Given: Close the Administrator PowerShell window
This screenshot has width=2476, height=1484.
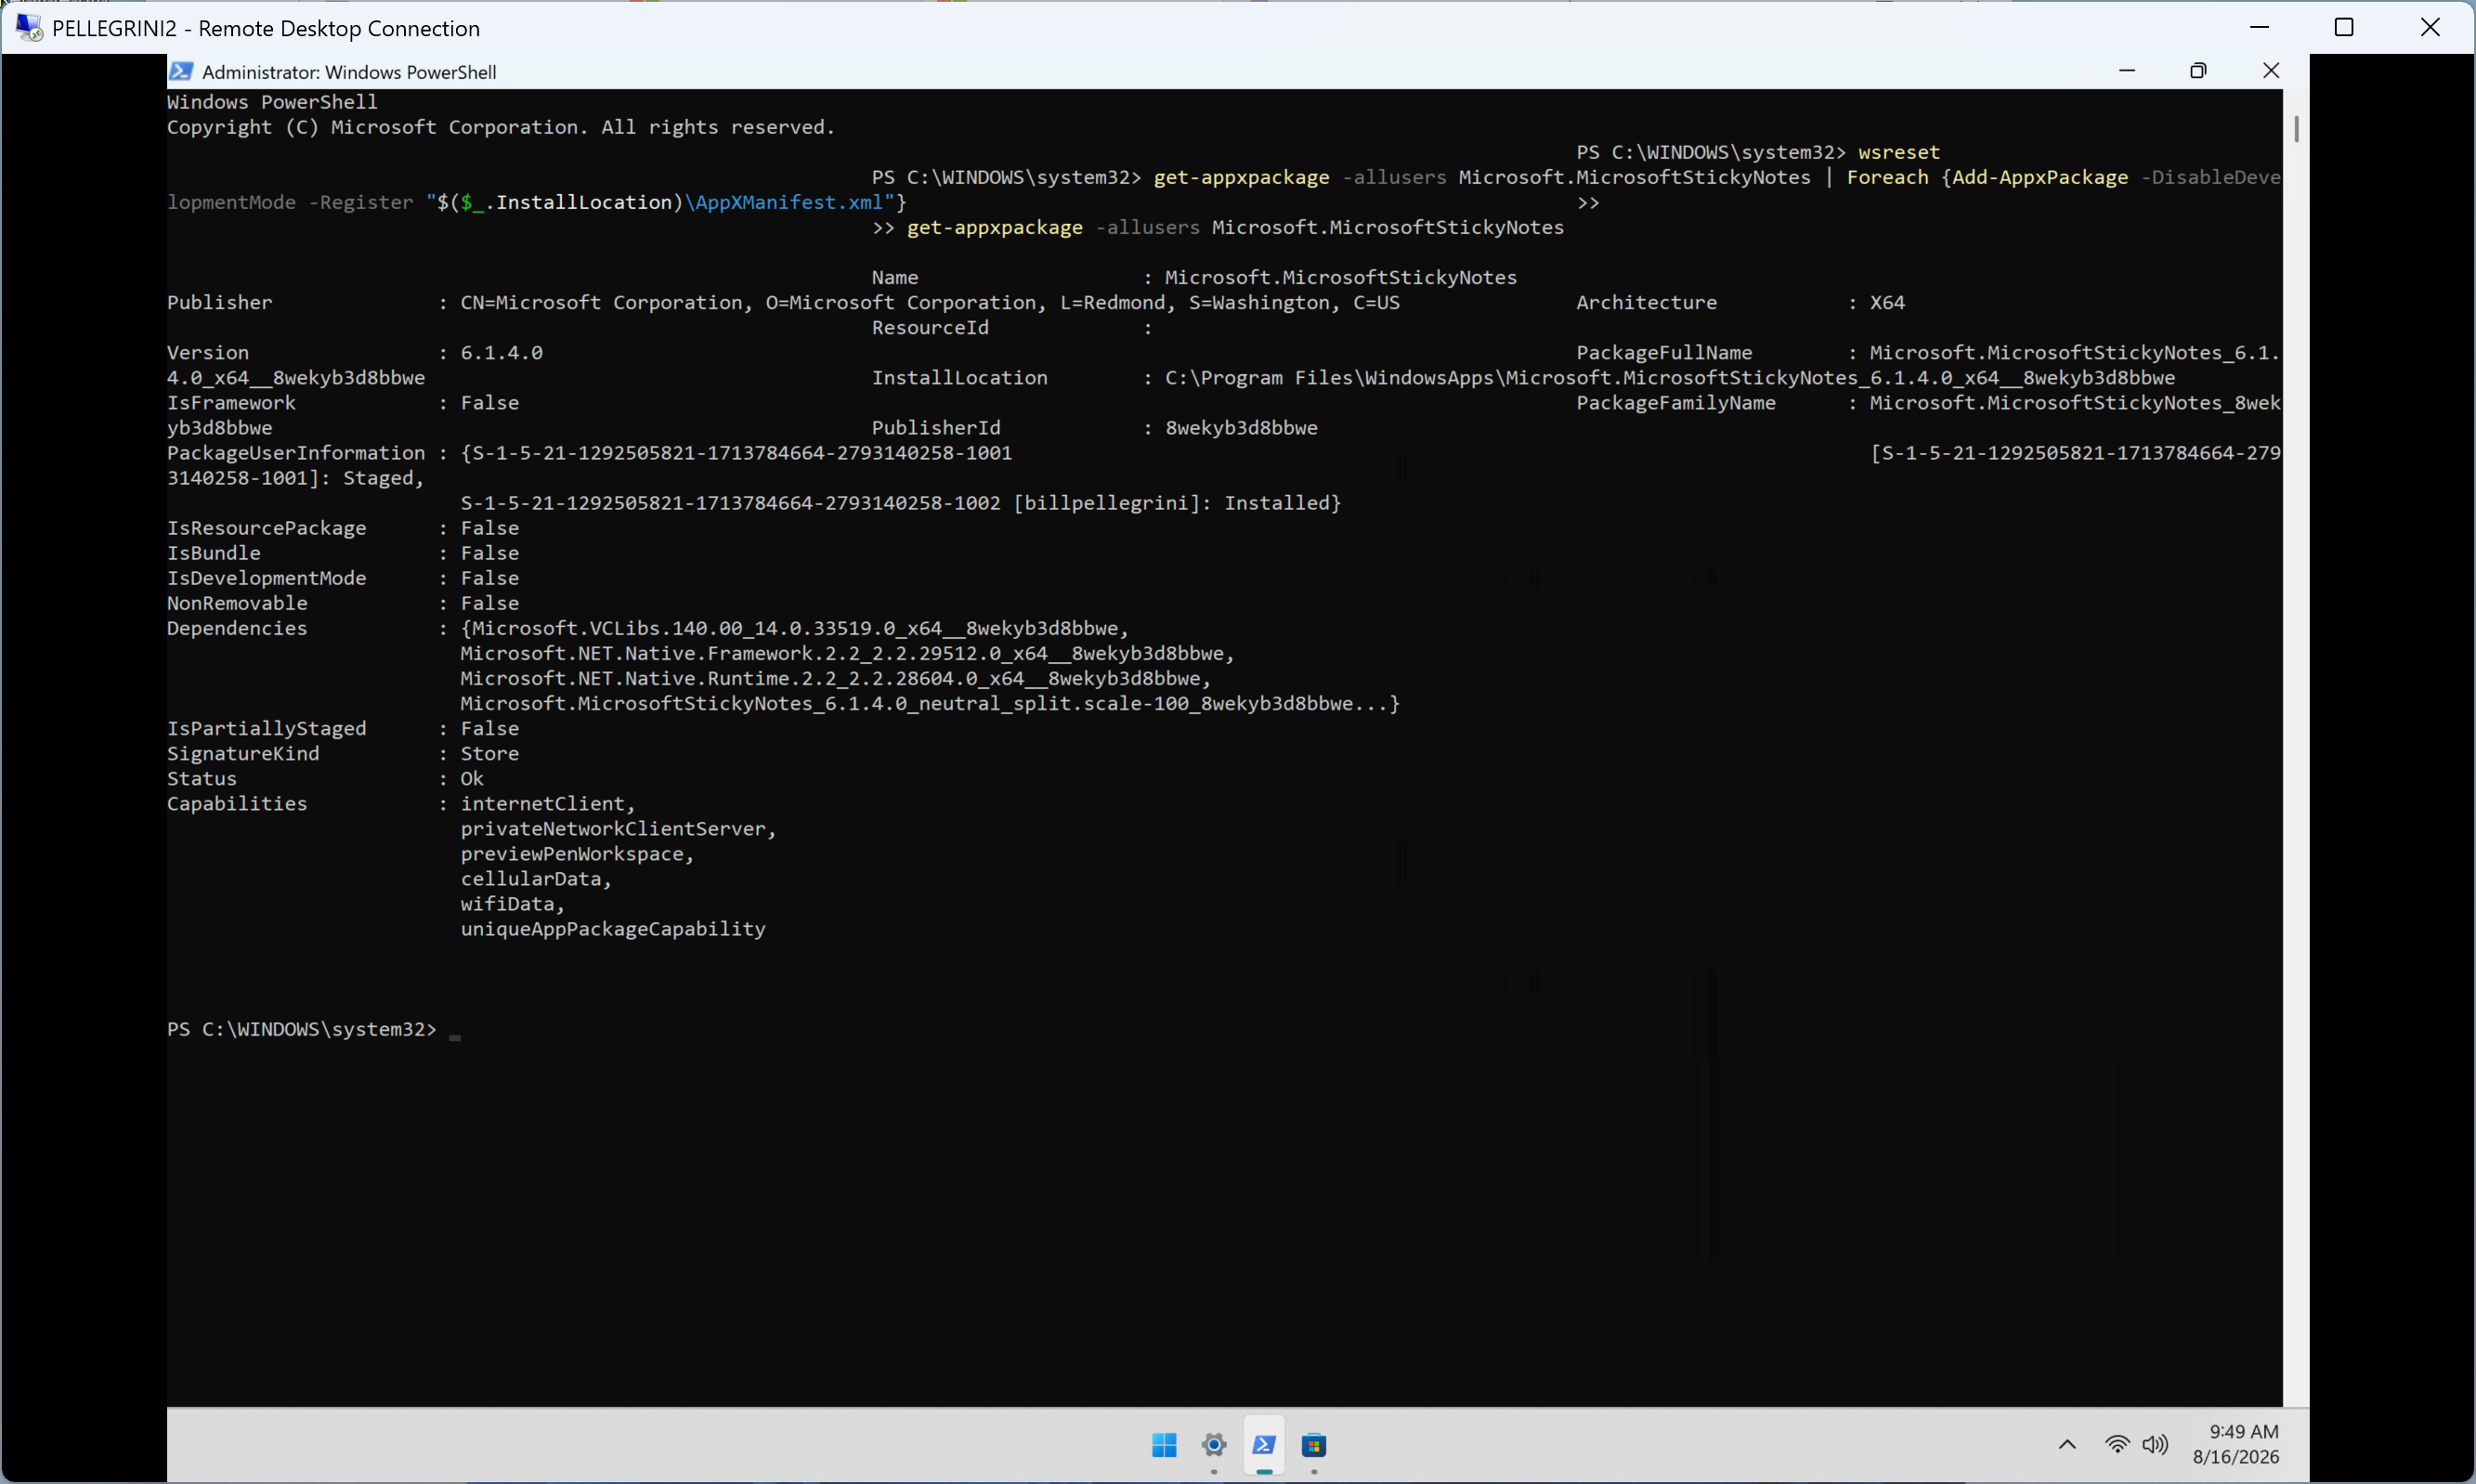Looking at the screenshot, I should [2271, 71].
